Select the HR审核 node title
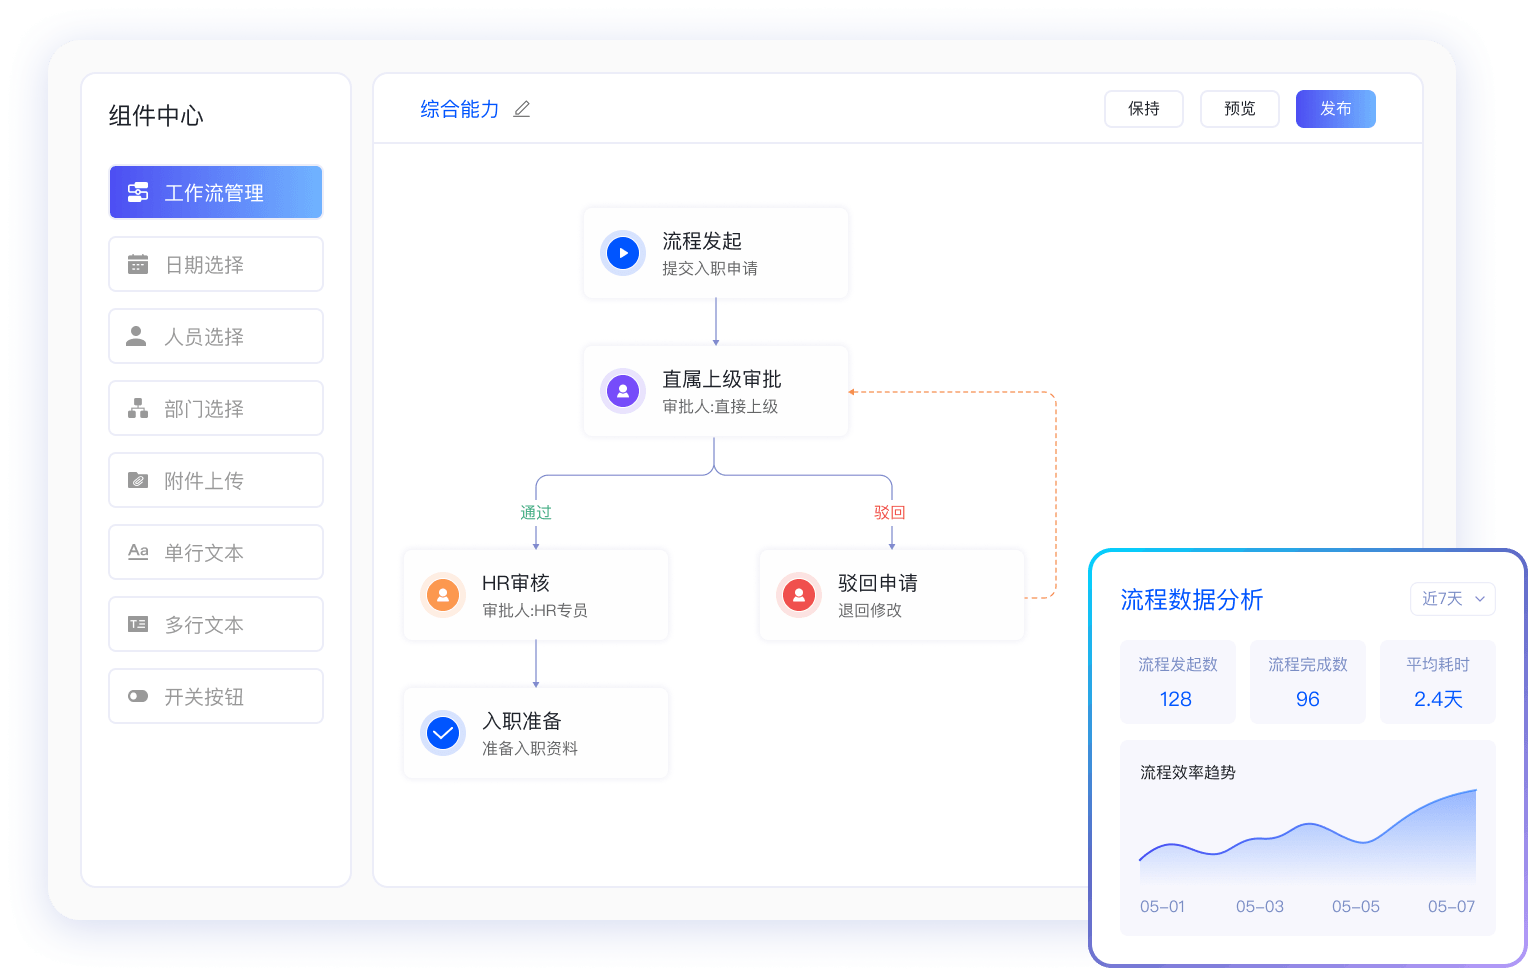Image resolution: width=1528 pixels, height=976 pixels. 516,583
